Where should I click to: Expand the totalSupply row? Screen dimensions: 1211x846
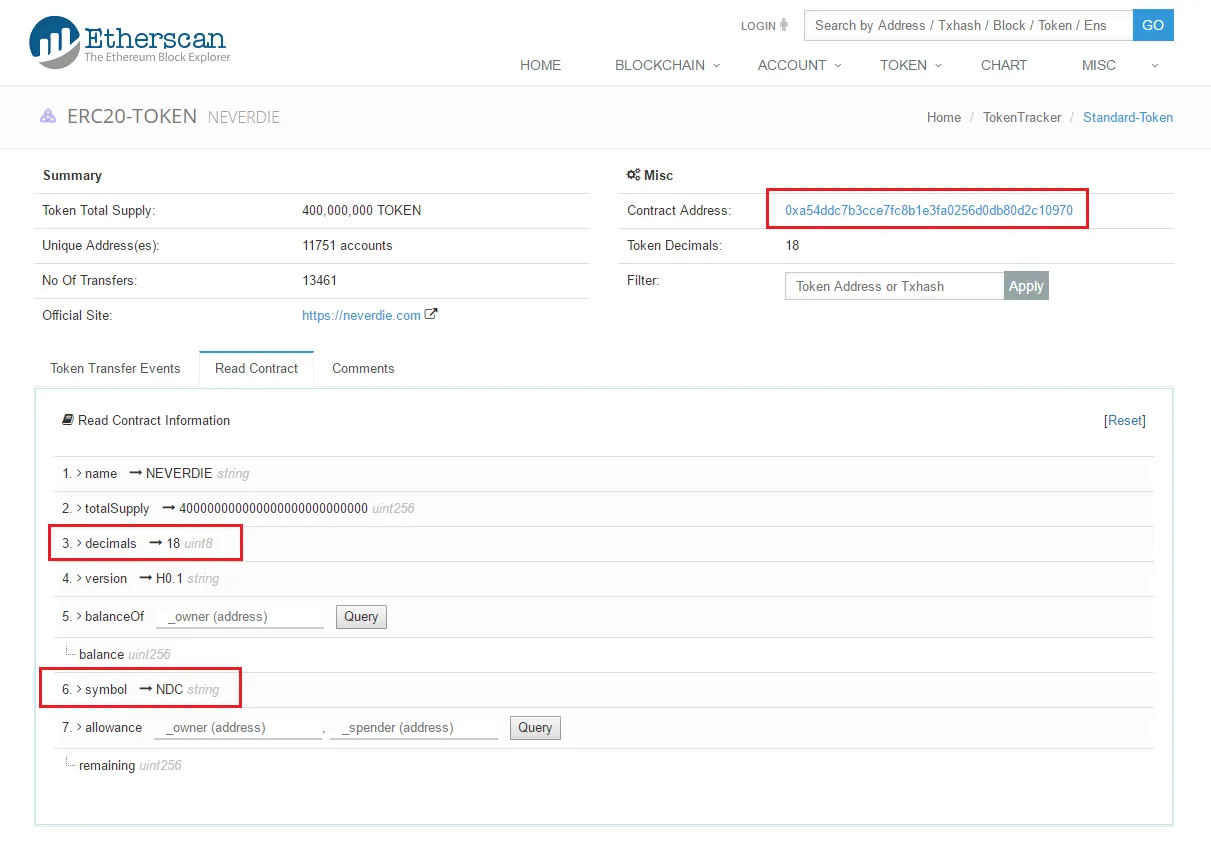coord(80,508)
